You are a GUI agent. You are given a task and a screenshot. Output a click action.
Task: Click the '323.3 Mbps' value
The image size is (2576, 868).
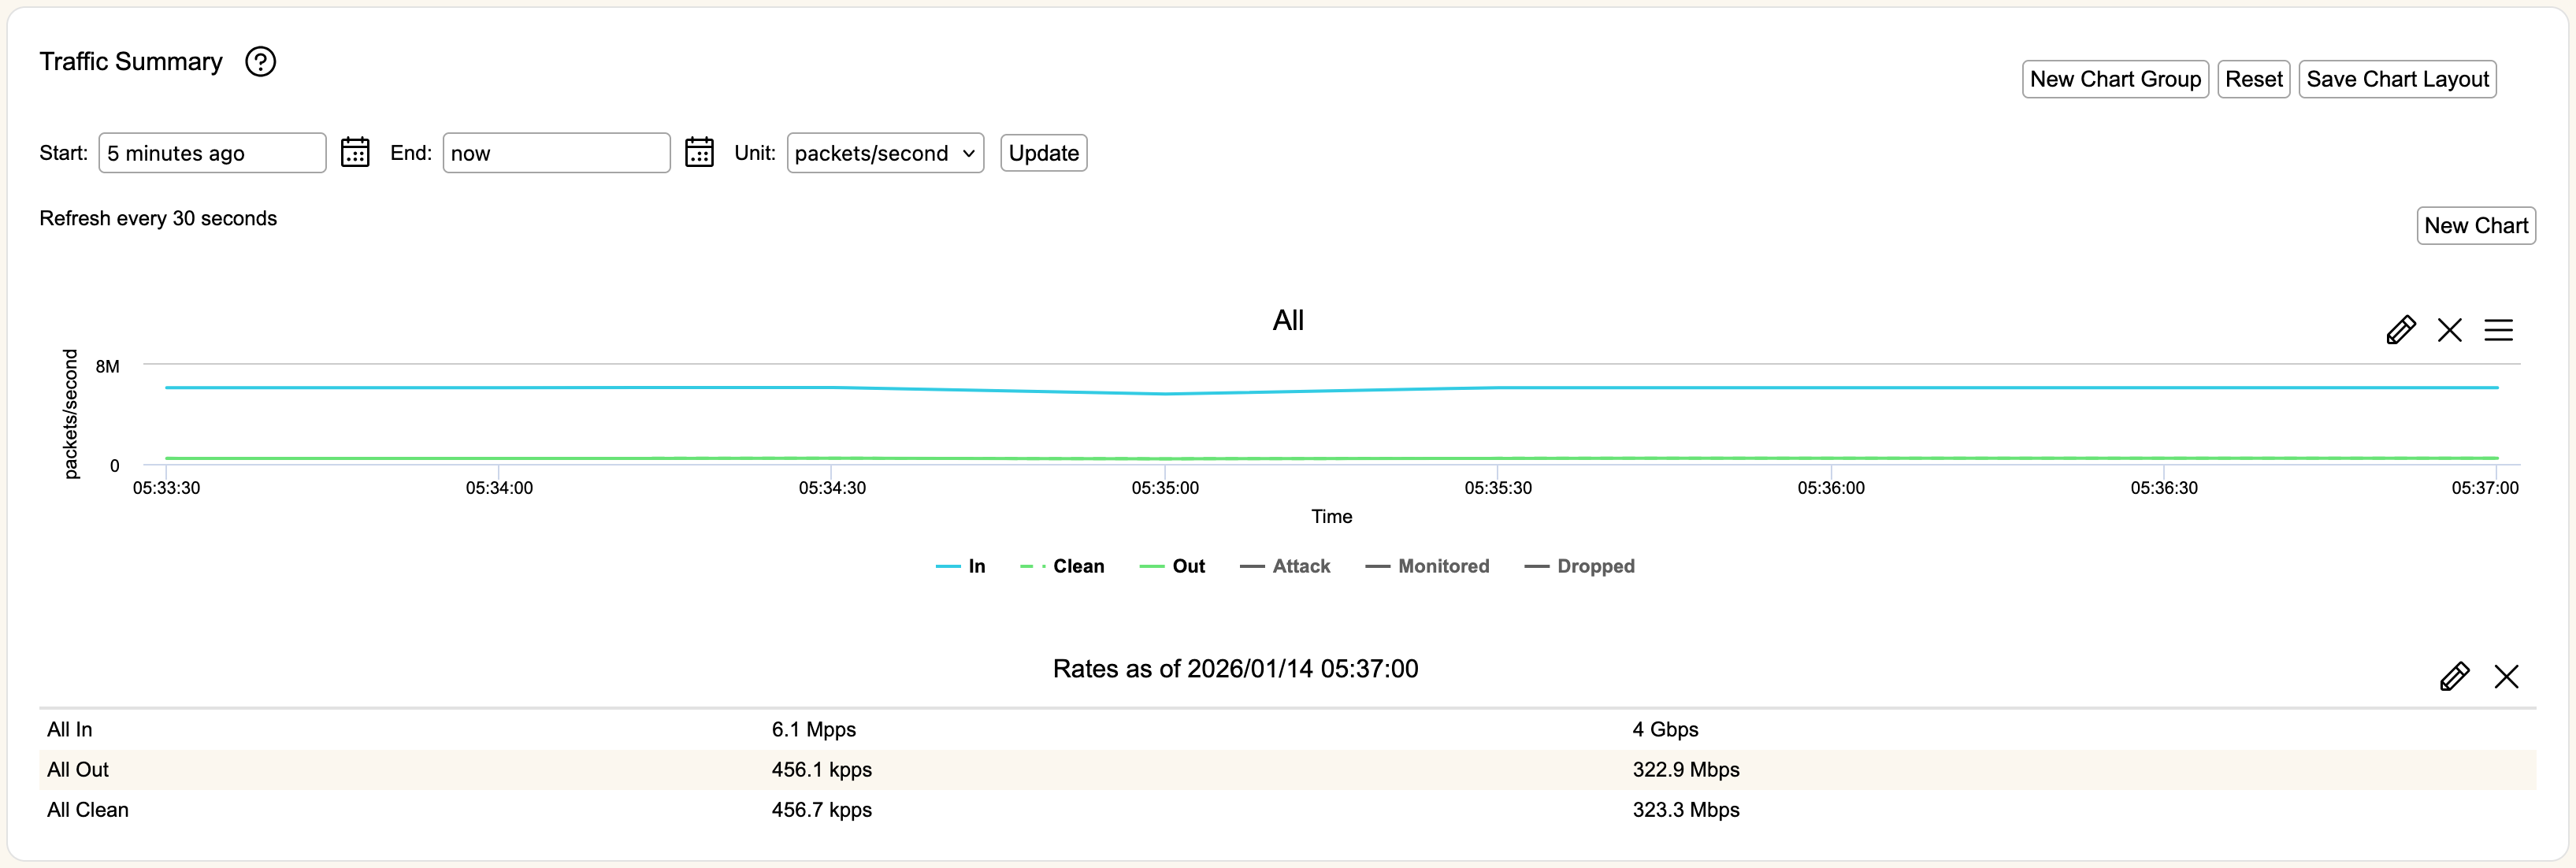pos(1686,810)
